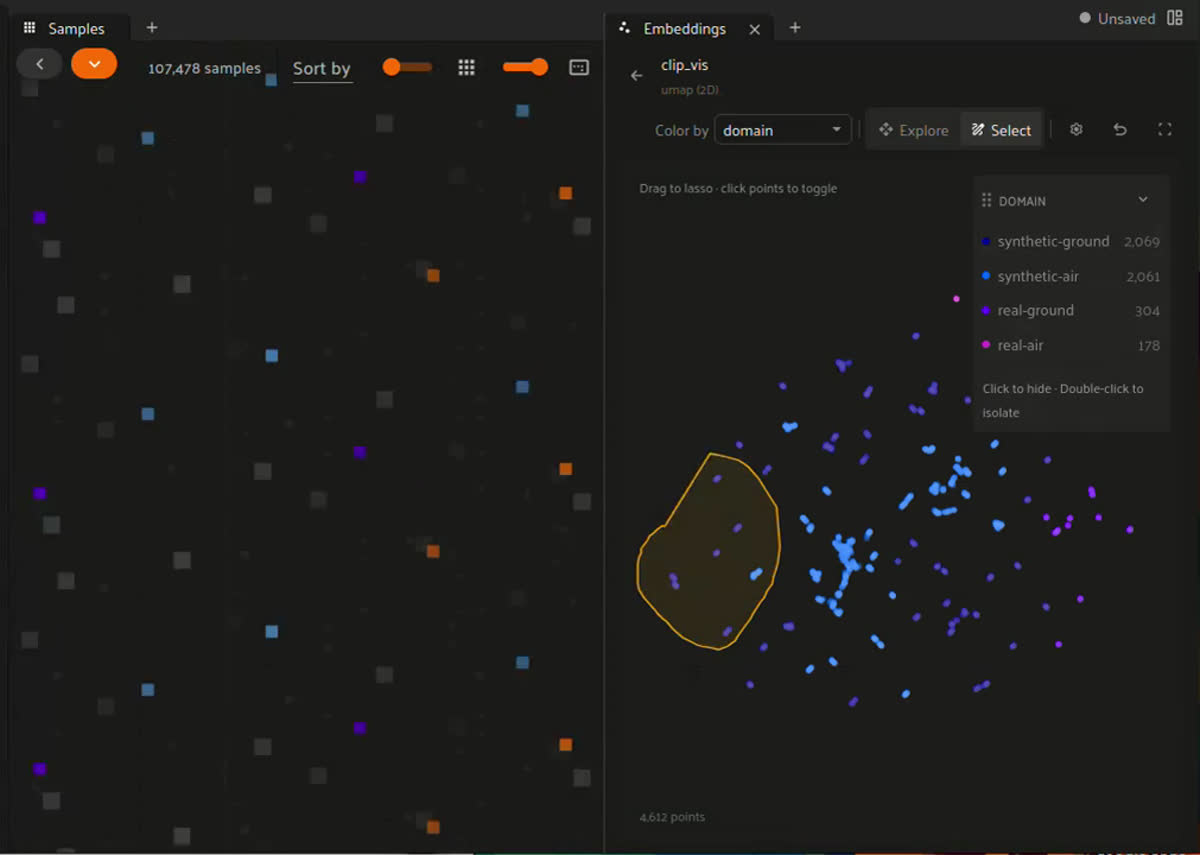Click the Embeddings tab scatter icon
This screenshot has width=1200, height=855.
click(x=624, y=28)
